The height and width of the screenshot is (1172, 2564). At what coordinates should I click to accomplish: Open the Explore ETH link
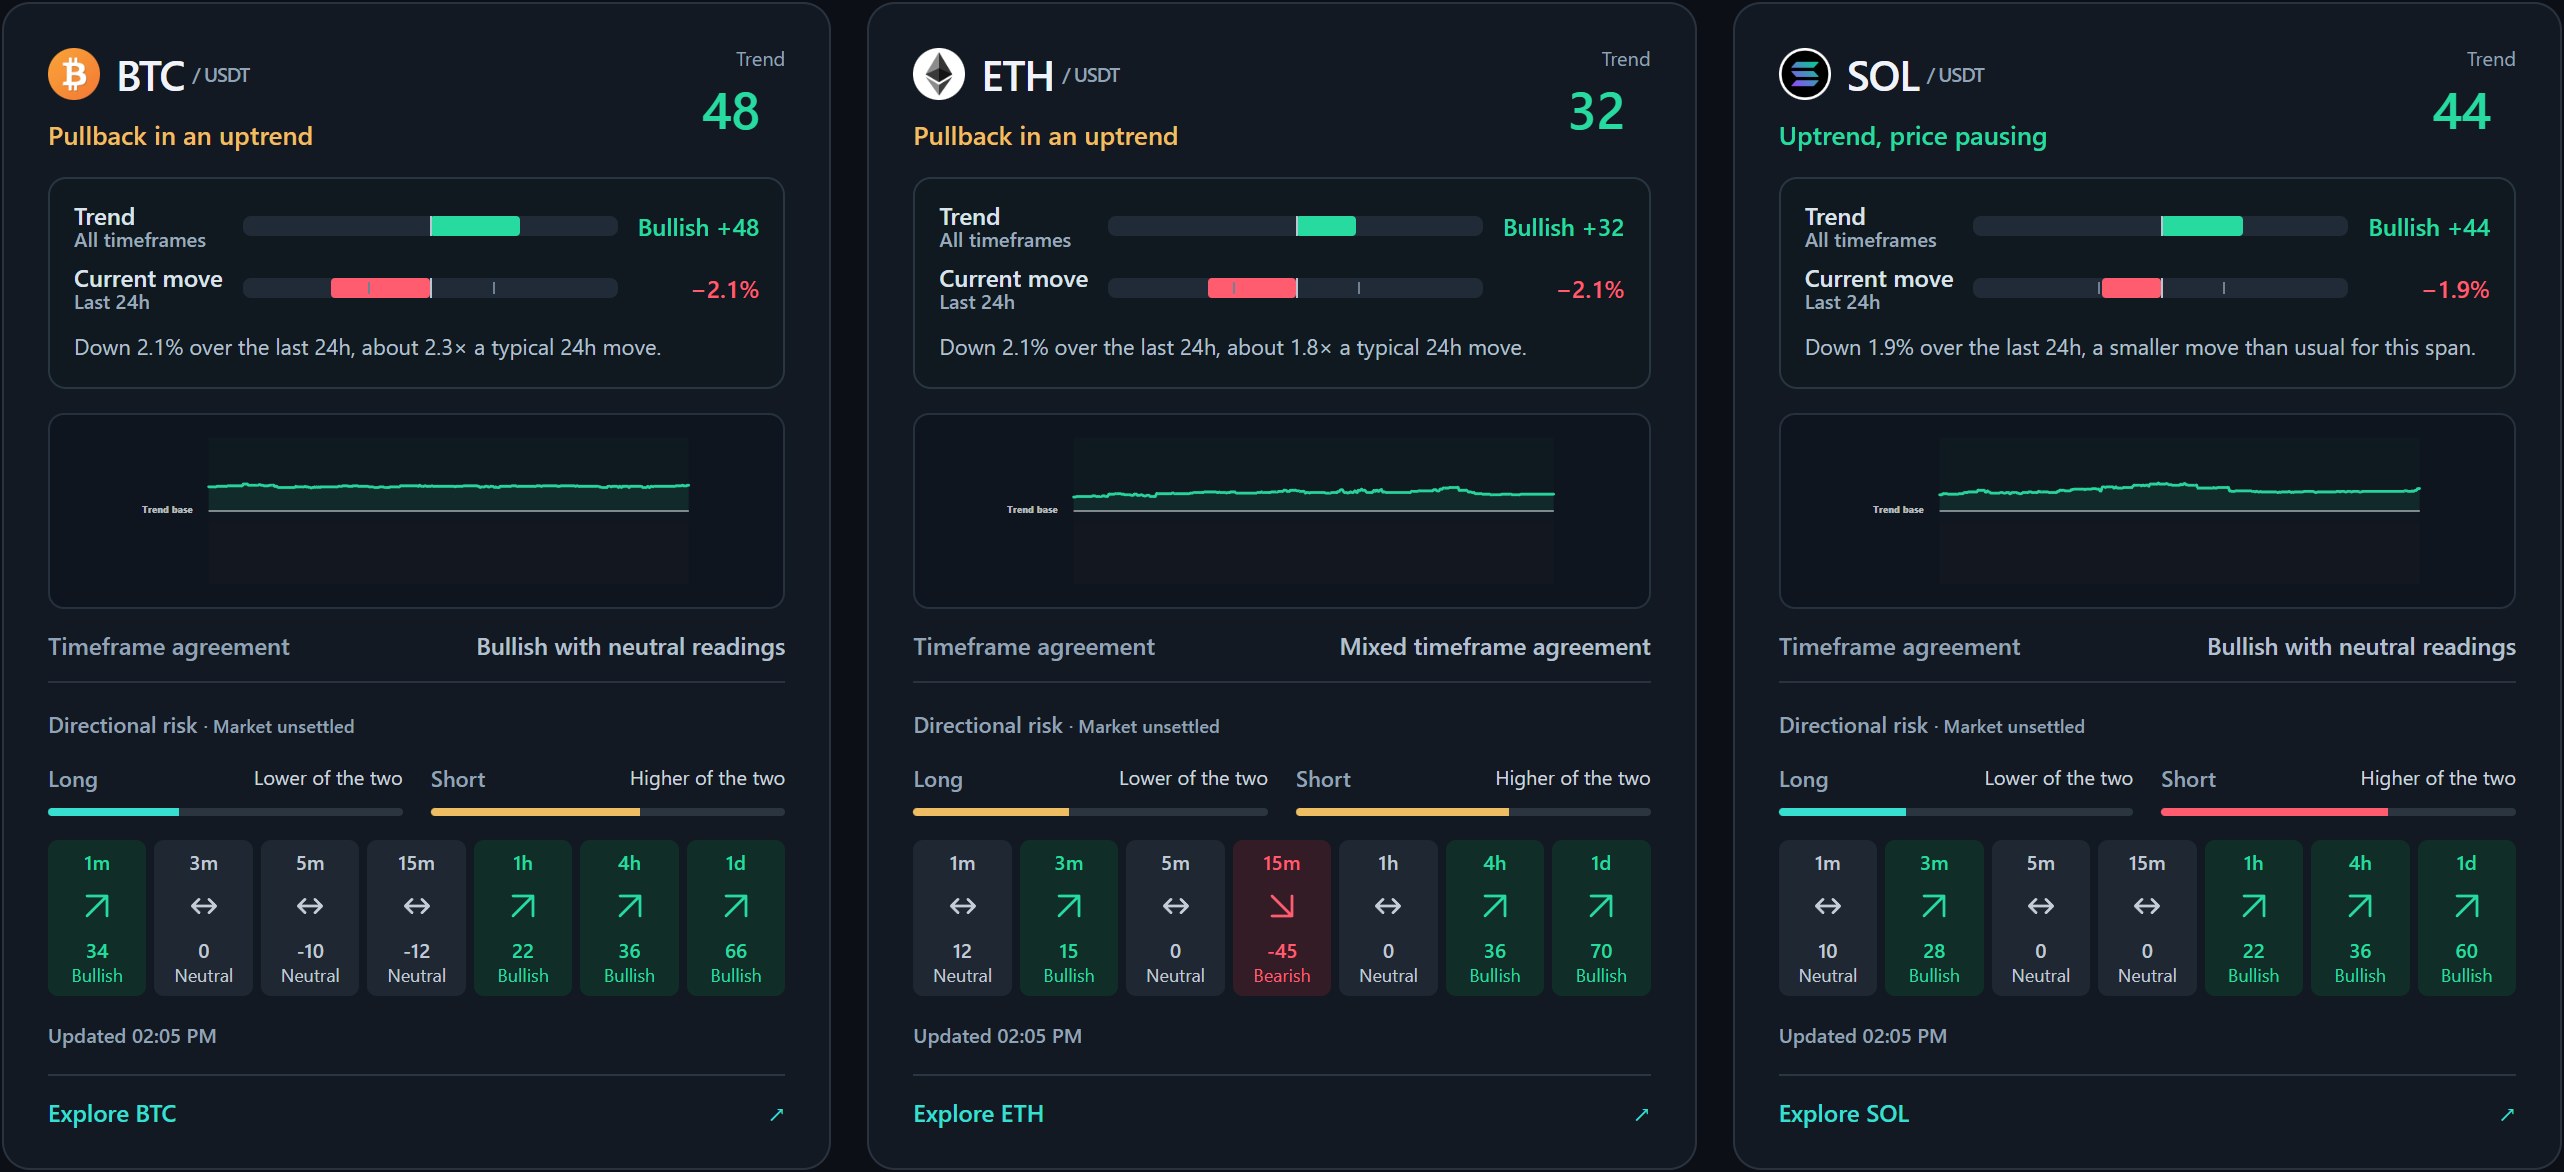pyautogui.click(x=978, y=1114)
